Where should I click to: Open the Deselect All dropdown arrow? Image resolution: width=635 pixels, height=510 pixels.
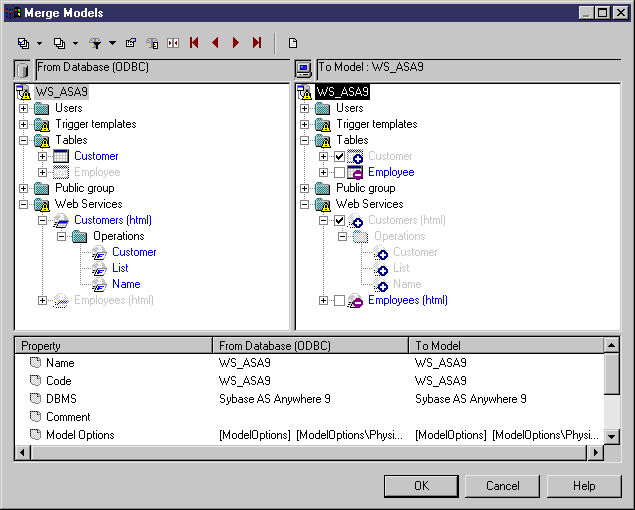pyautogui.click(x=75, y=43)
